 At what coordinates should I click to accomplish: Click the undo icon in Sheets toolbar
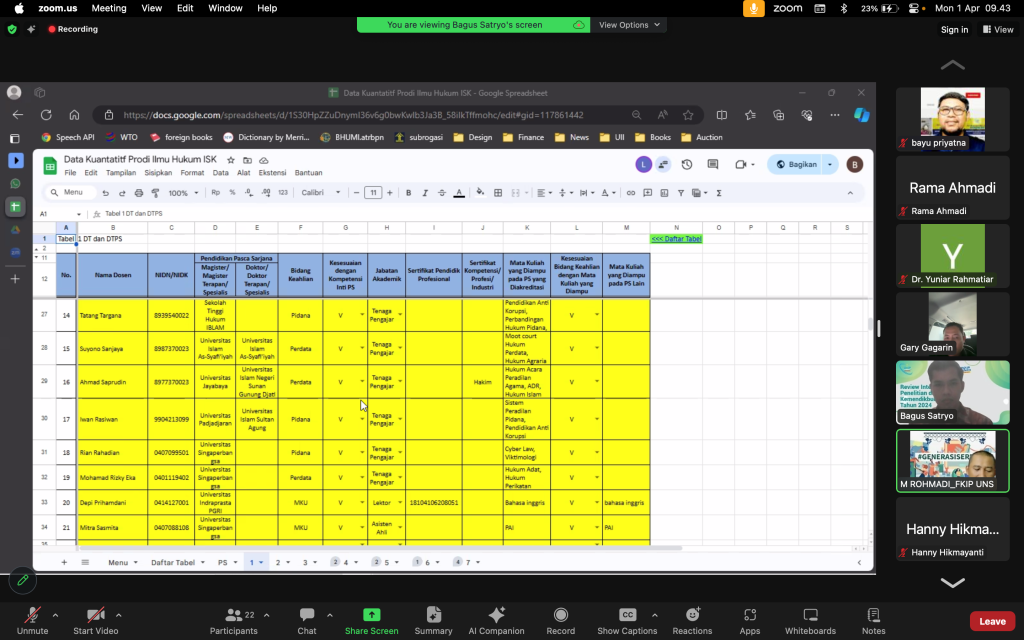105,193
